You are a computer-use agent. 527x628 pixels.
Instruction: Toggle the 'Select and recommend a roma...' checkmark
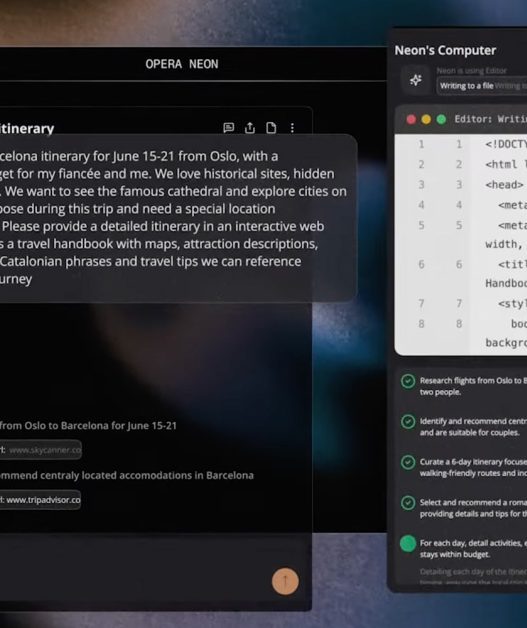click(408, 503)
